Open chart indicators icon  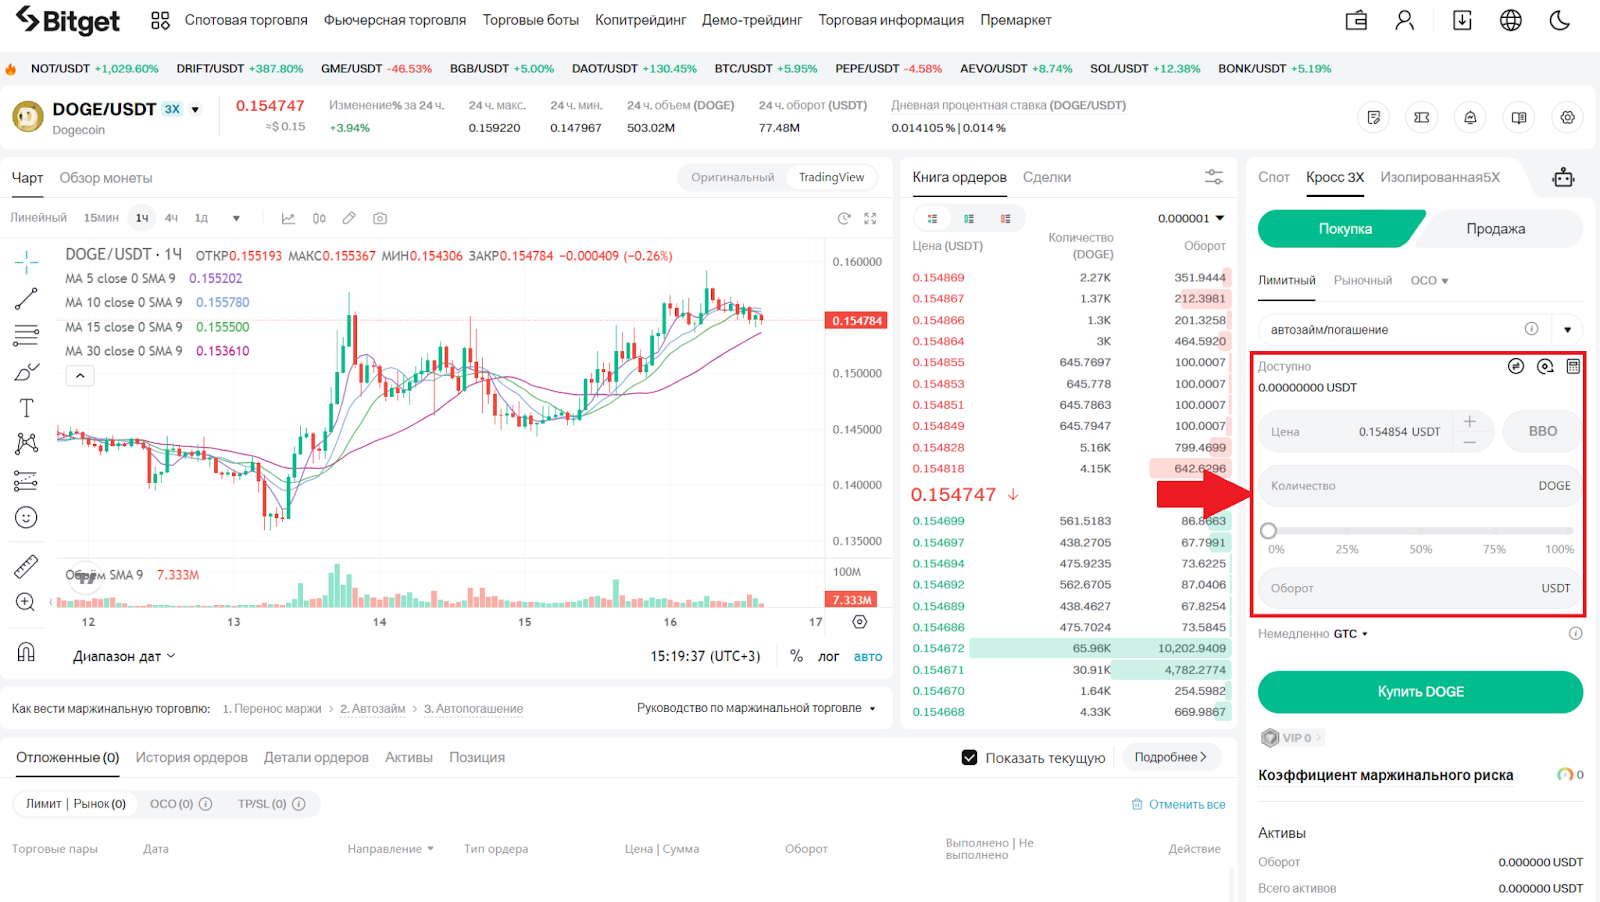(x=288, y=218)
